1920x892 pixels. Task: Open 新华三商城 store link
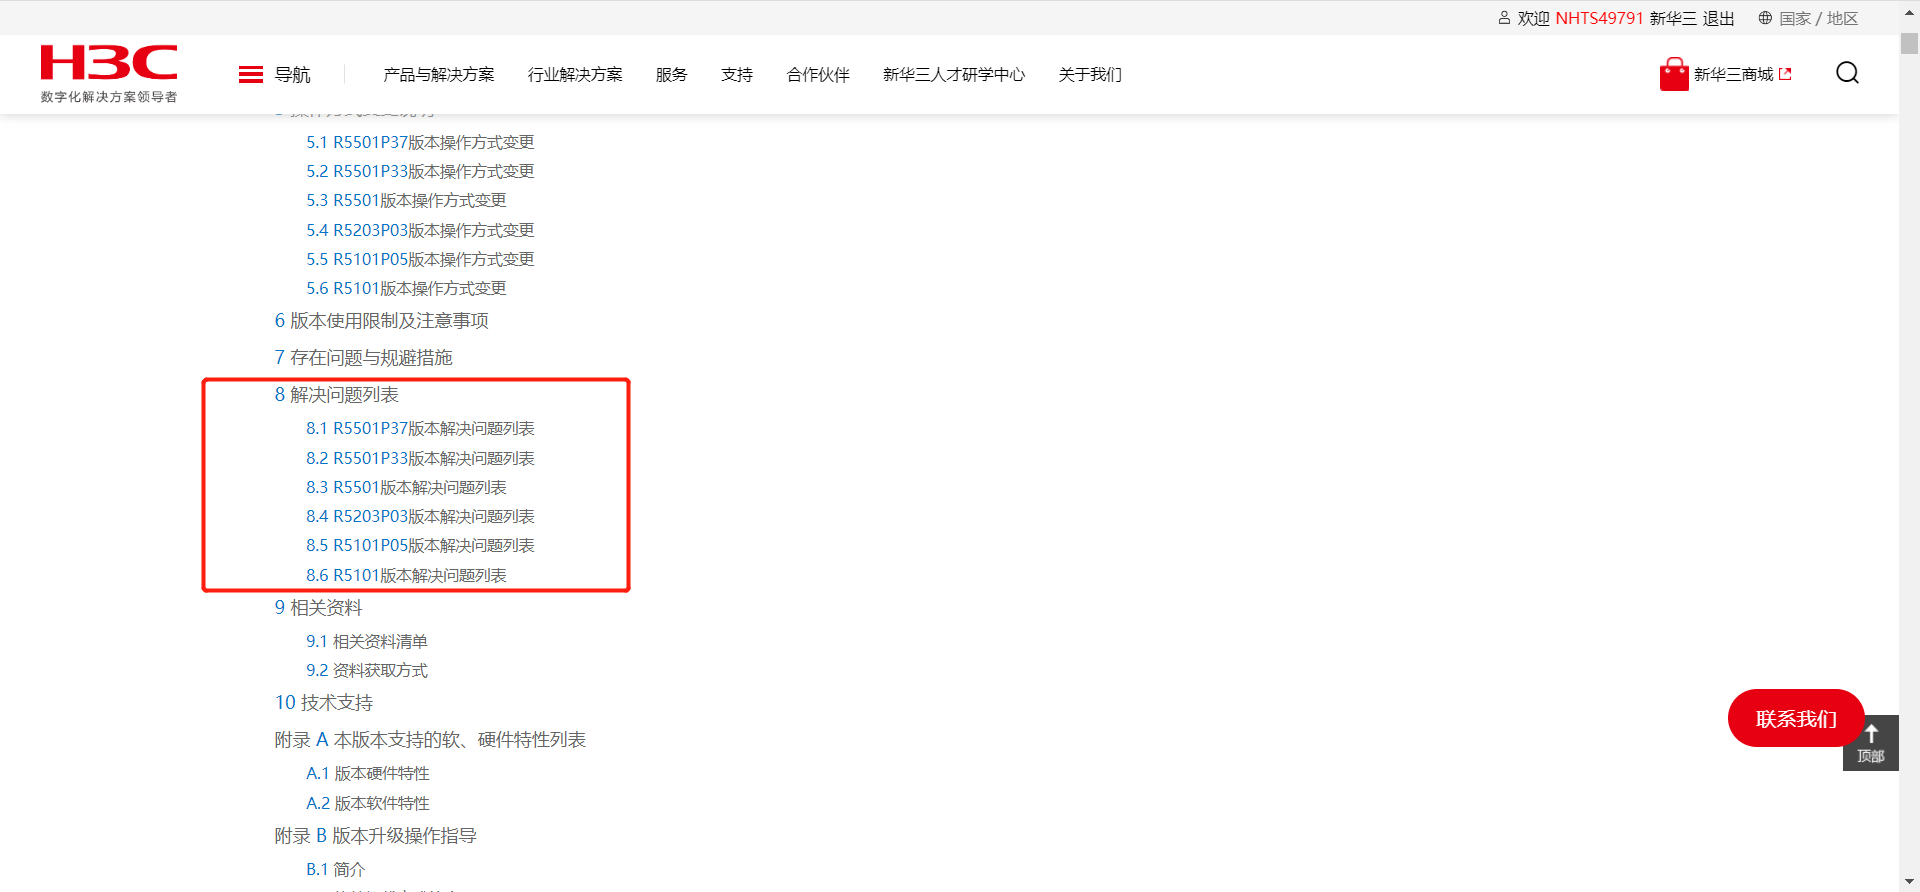[x=1734, y=74]
